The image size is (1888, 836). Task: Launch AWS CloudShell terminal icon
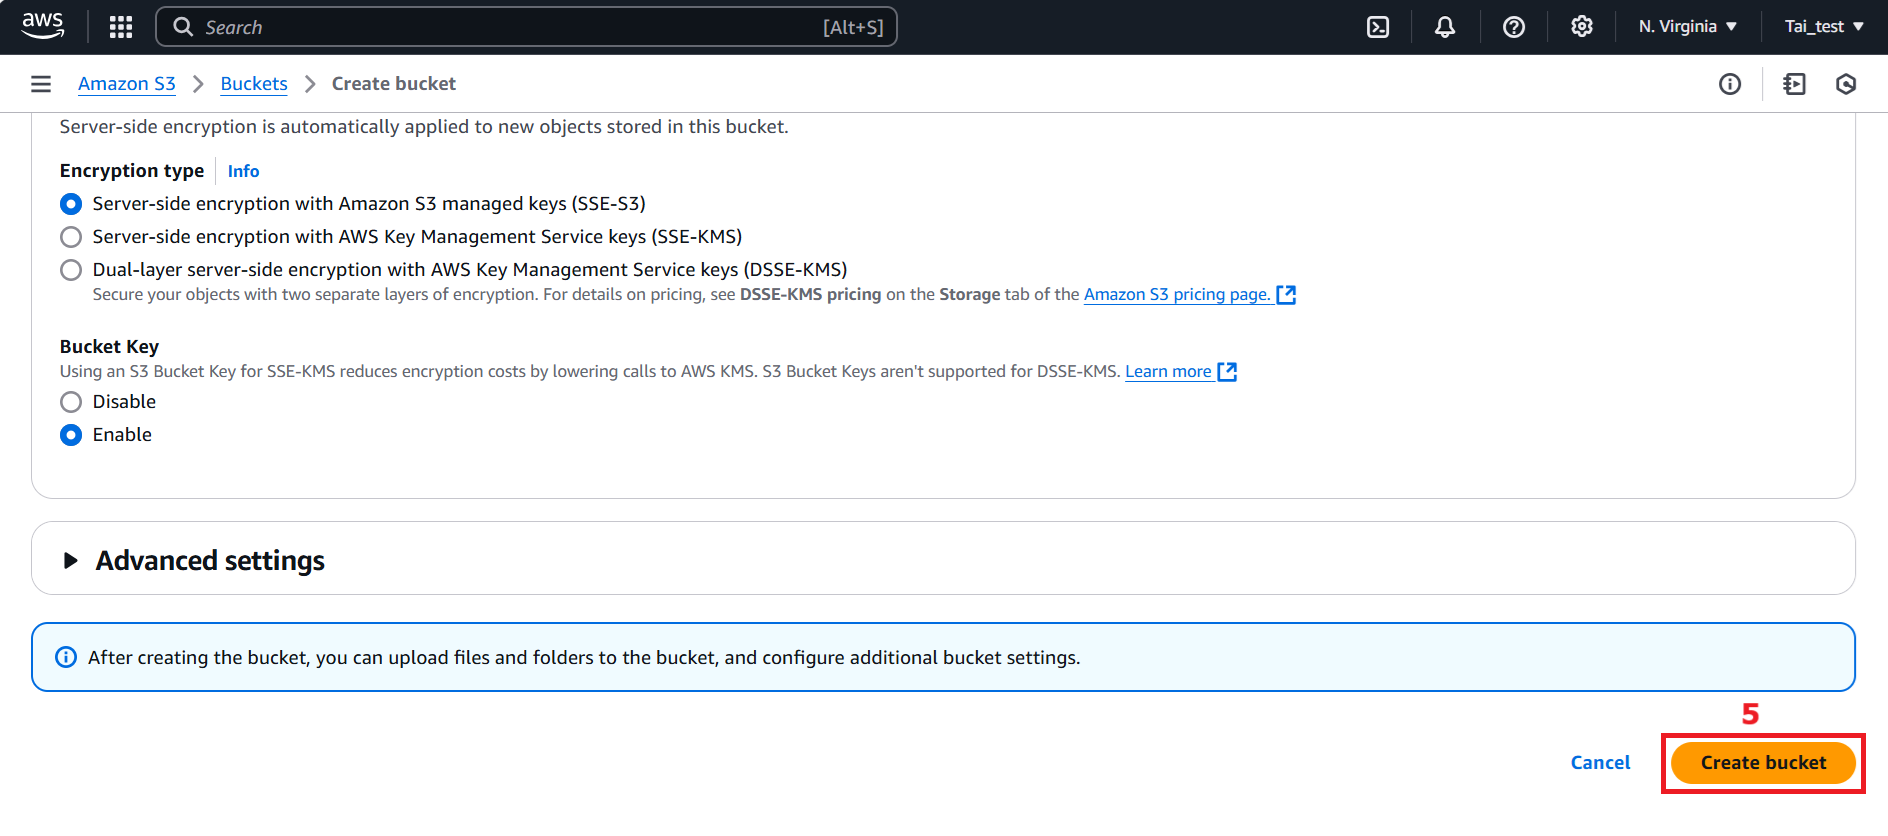1378,27
